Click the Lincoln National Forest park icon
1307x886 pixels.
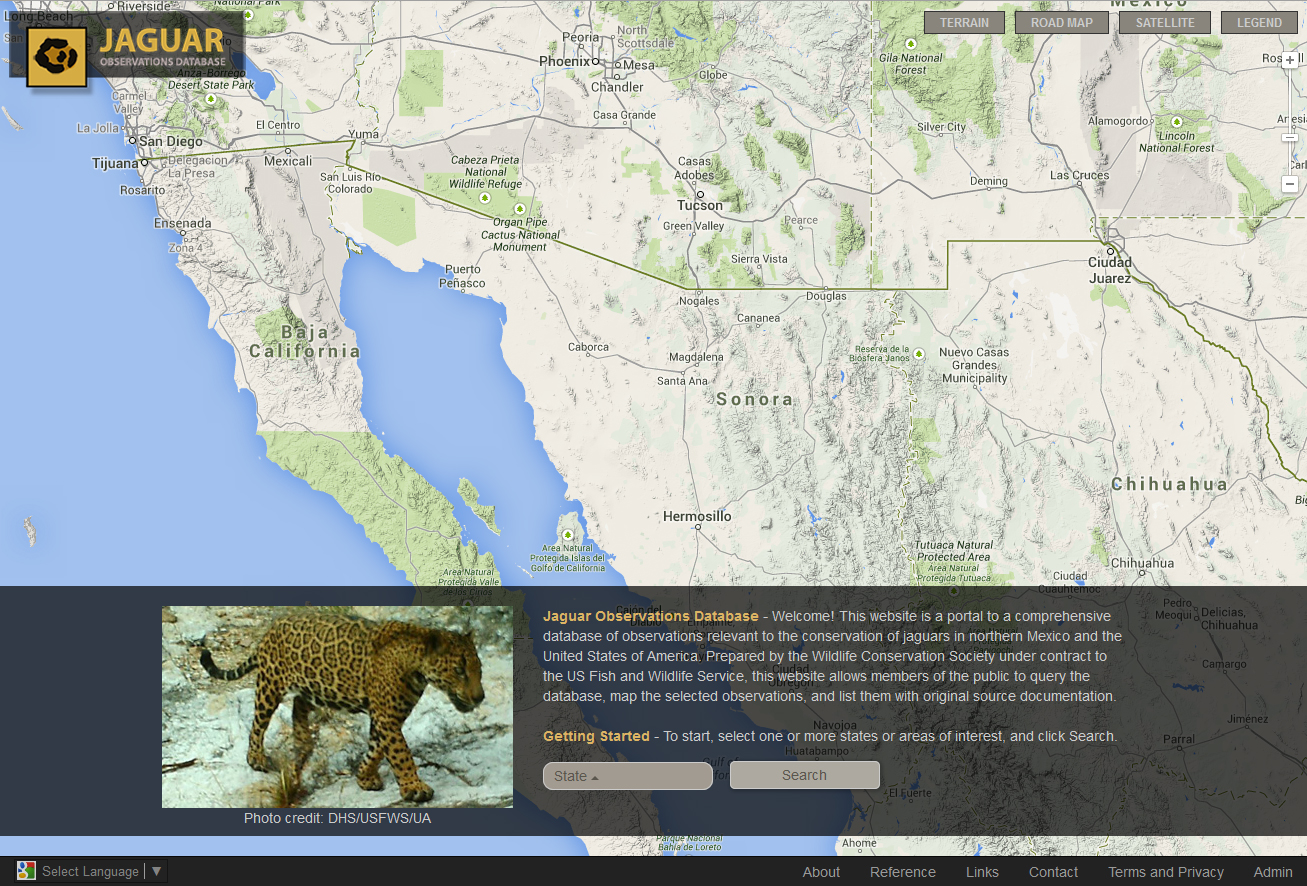tap(1176, 121)
